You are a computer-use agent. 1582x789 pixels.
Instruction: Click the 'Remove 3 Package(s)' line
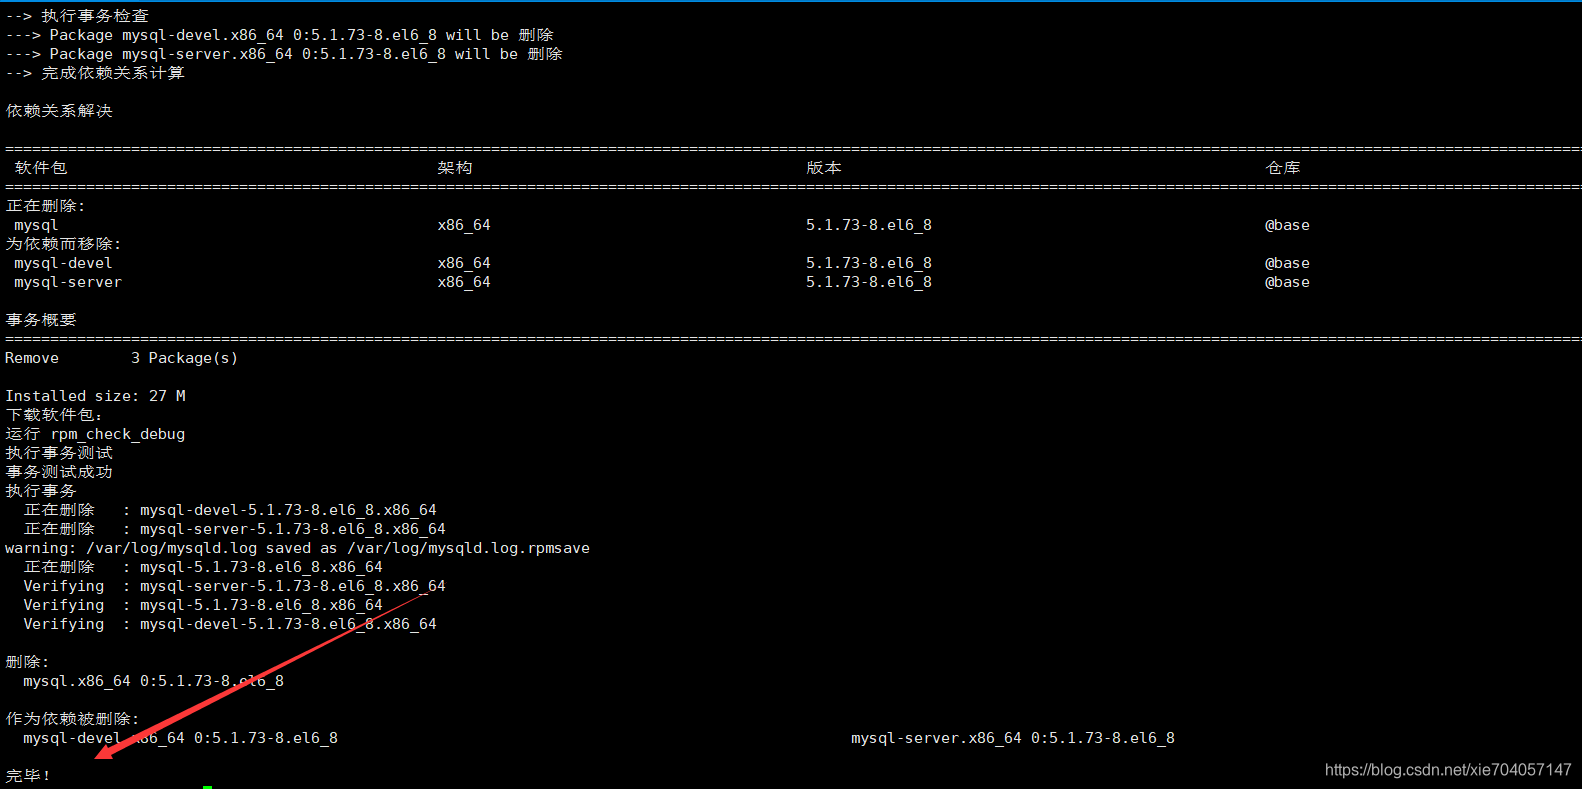tap(121, 358)
